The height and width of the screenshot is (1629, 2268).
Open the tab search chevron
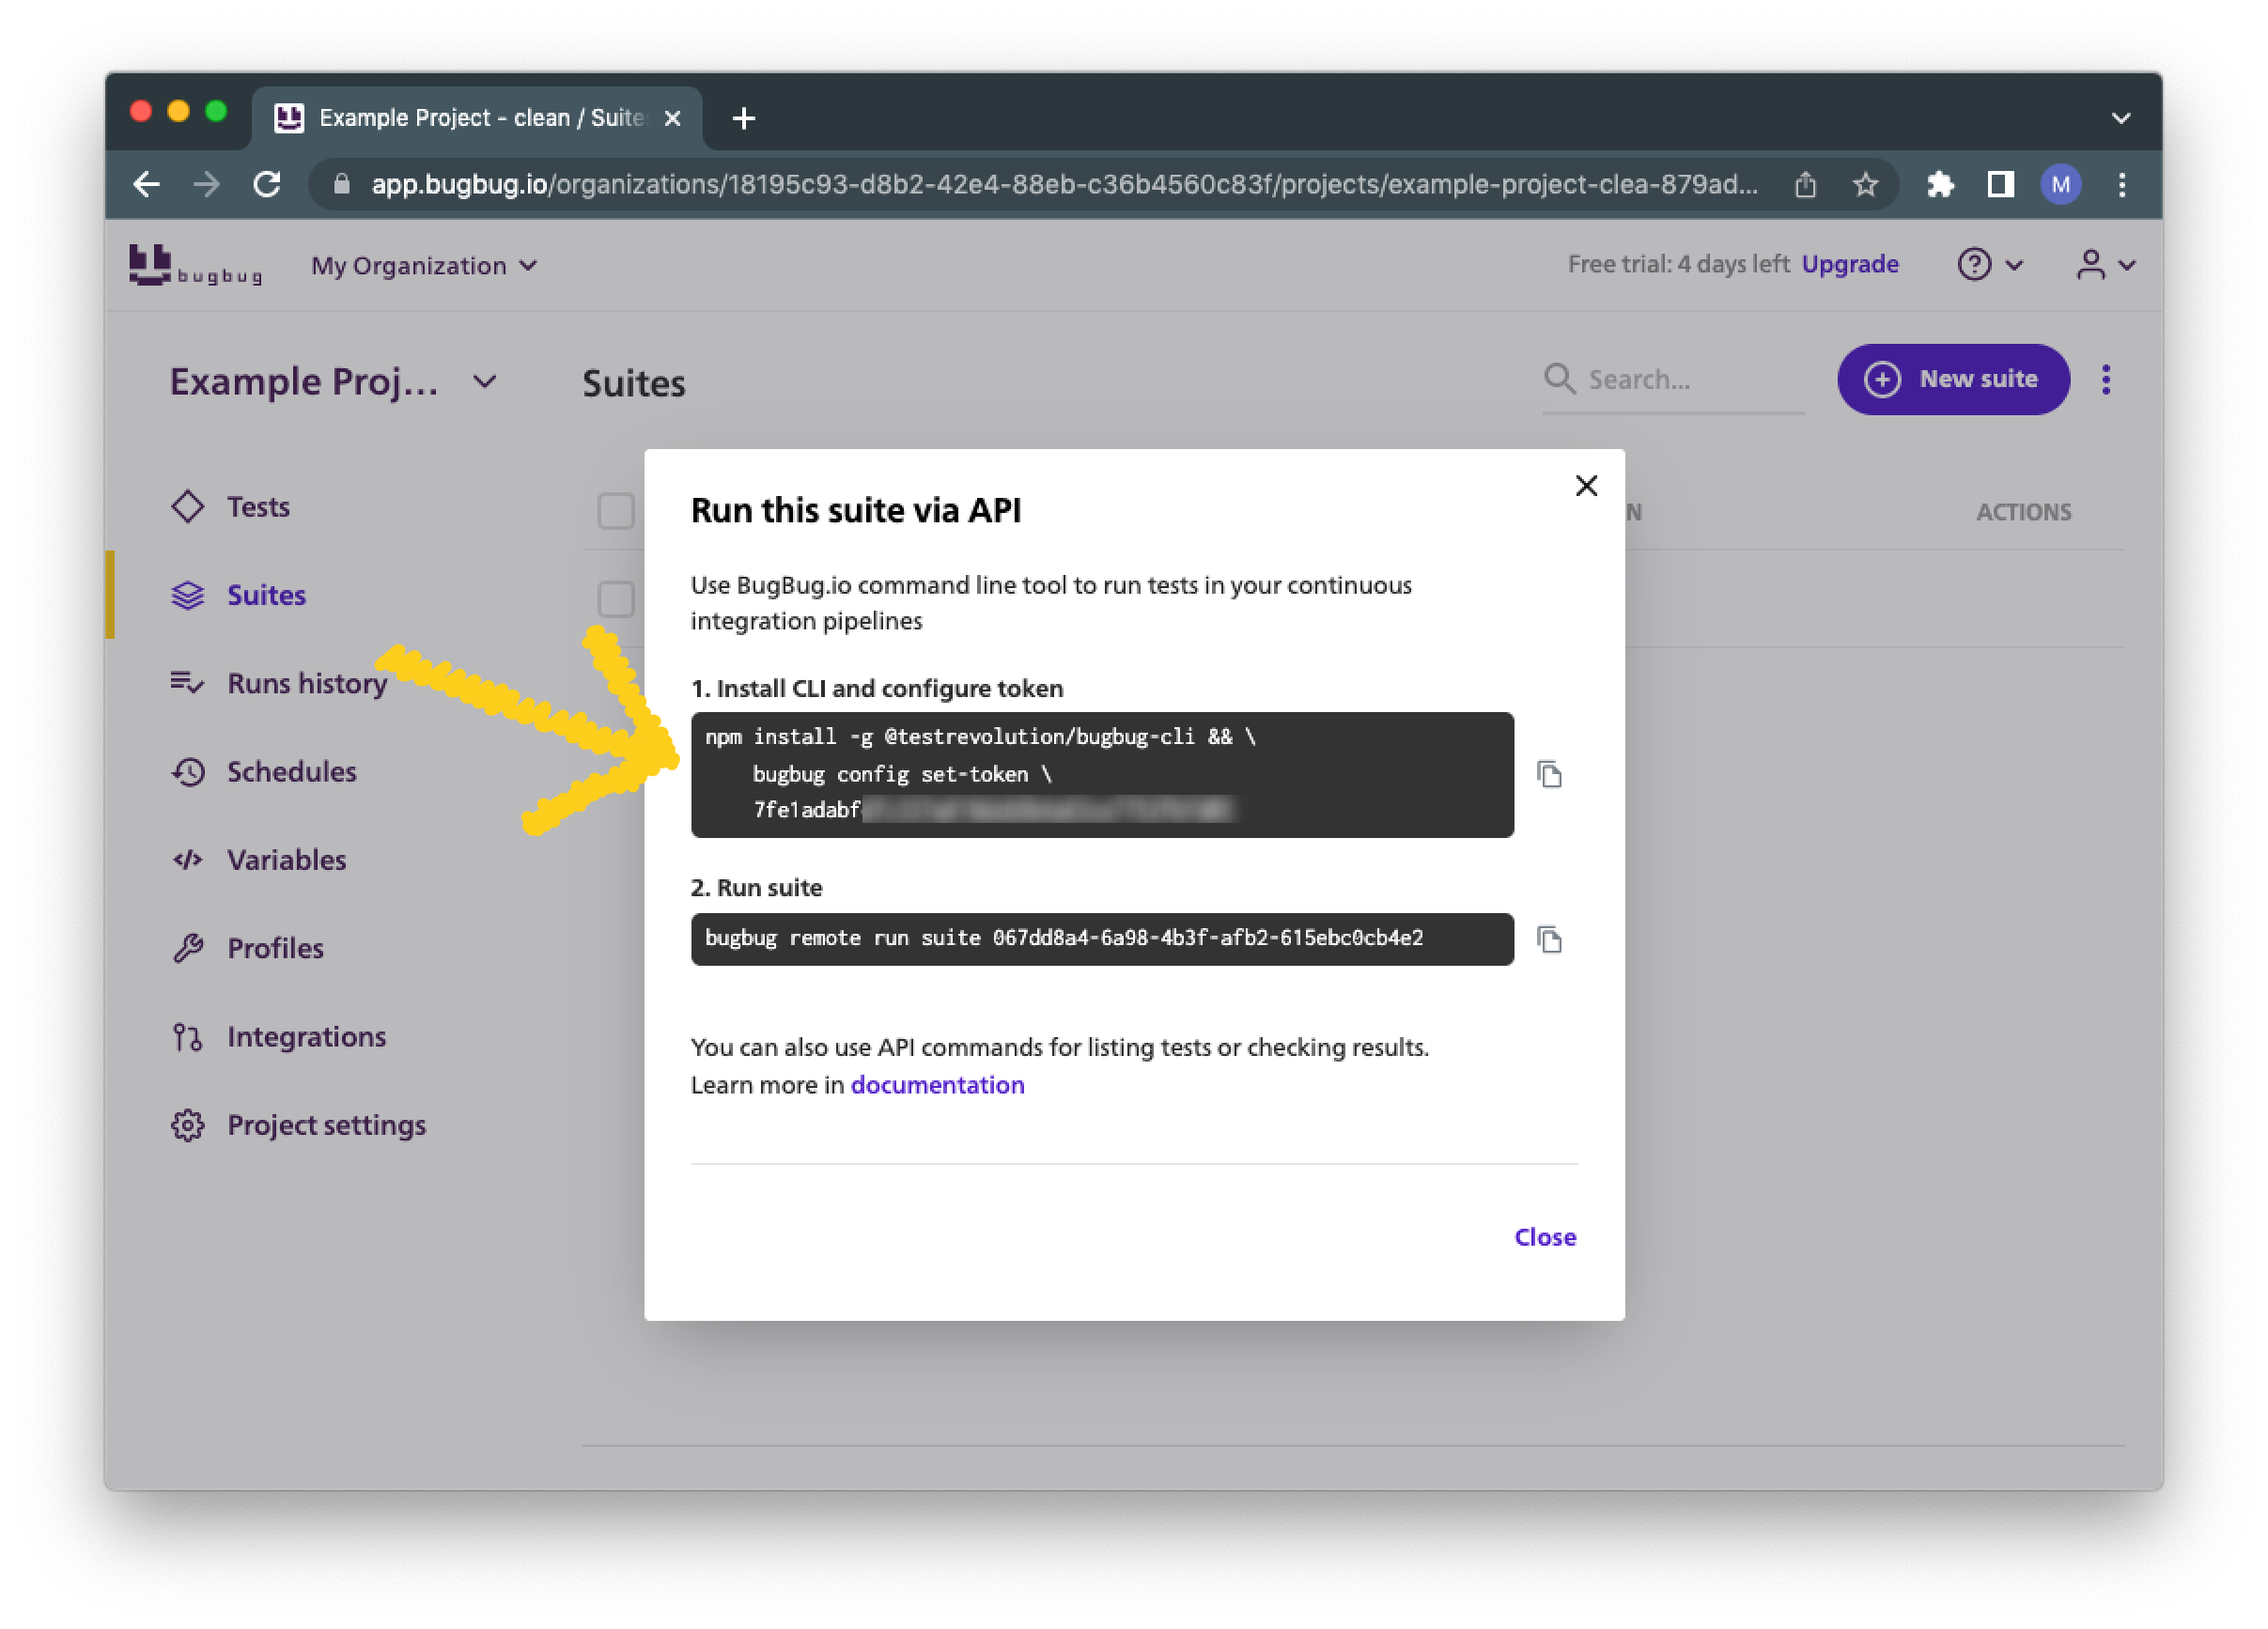2120,118
